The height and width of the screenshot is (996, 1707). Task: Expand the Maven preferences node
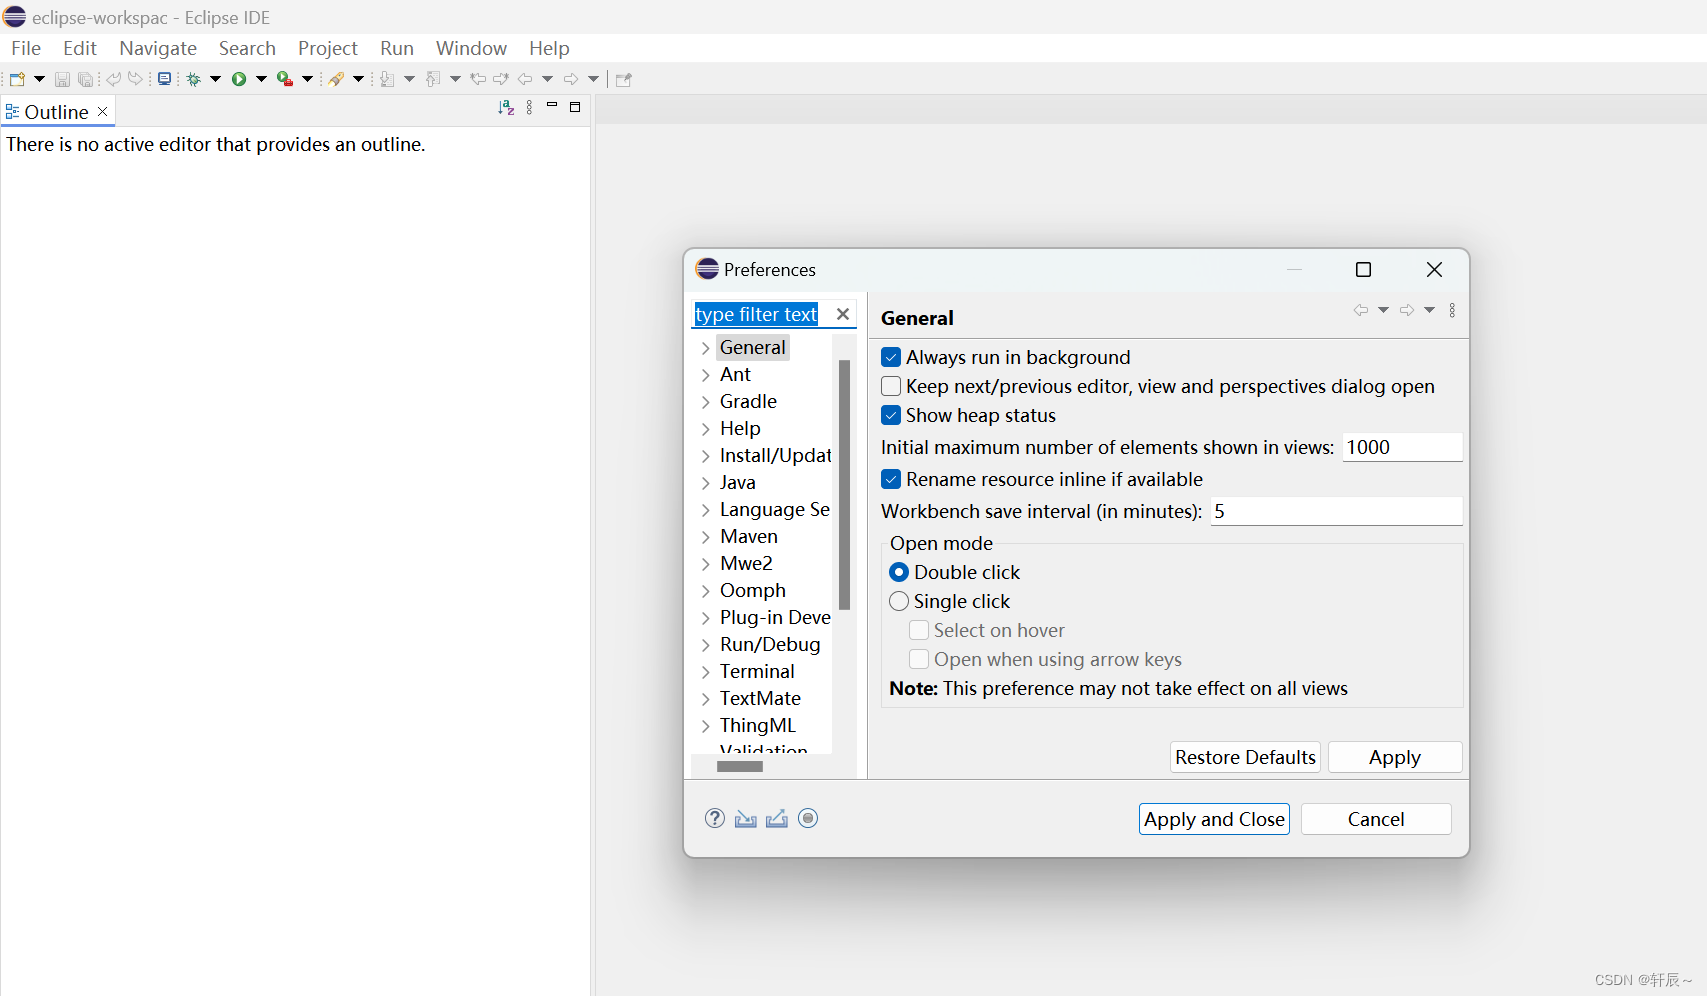[x=705, y=537]
